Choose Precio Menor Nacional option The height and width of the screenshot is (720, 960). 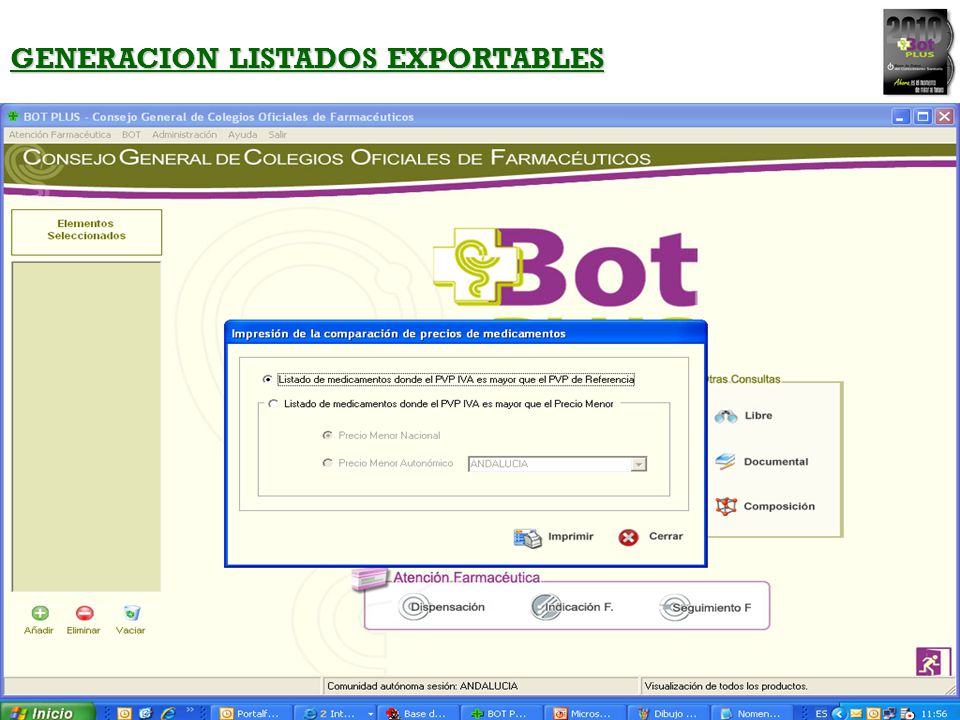point(327,435)
